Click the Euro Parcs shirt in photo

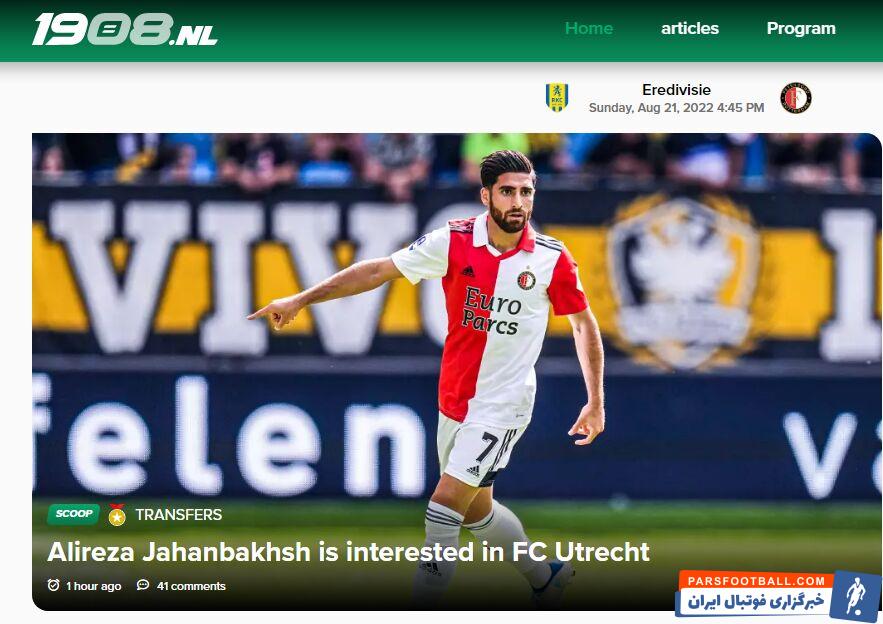(489, 321)
